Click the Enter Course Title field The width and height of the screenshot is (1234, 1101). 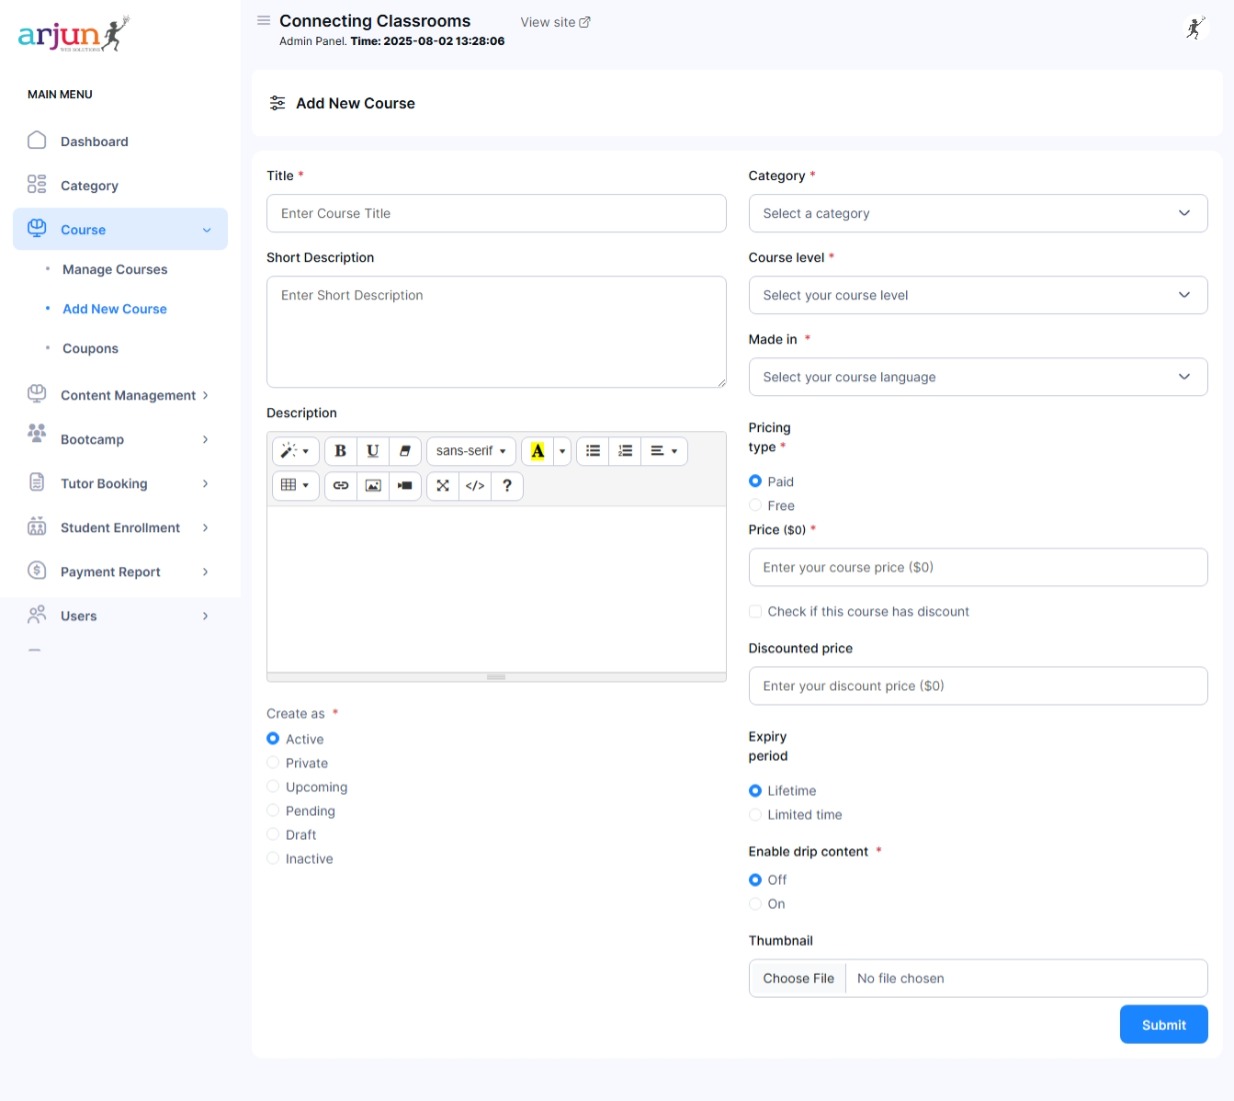point(496,214)
